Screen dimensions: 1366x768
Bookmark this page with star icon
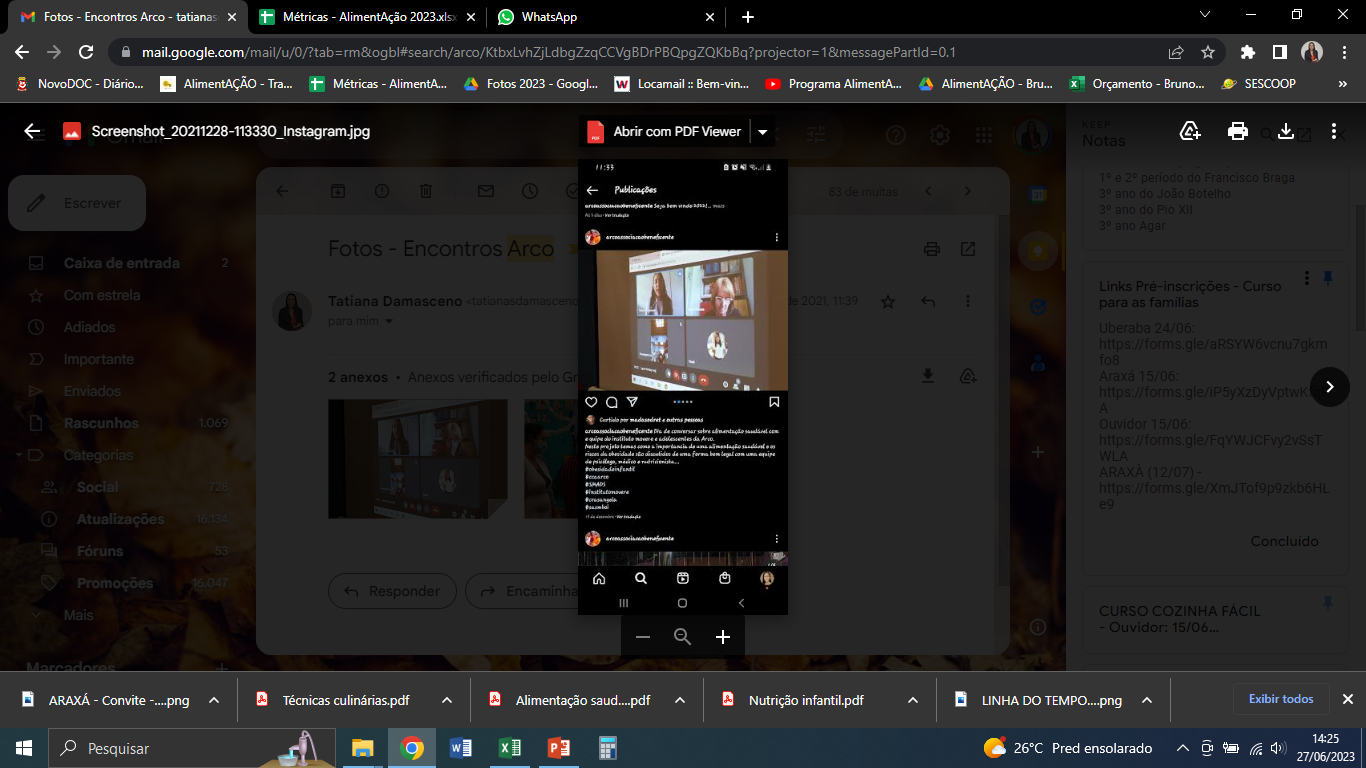coord(1208,52)
